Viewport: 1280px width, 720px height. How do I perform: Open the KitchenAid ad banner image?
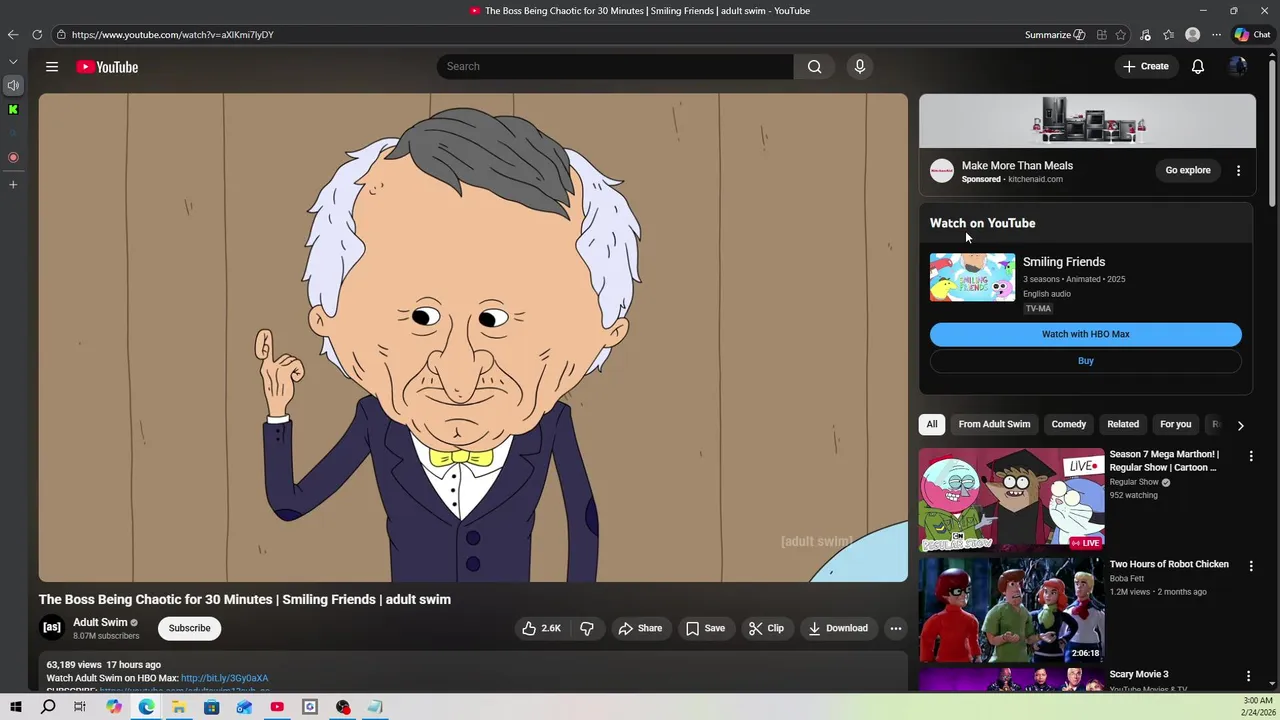click(1087, 121)
